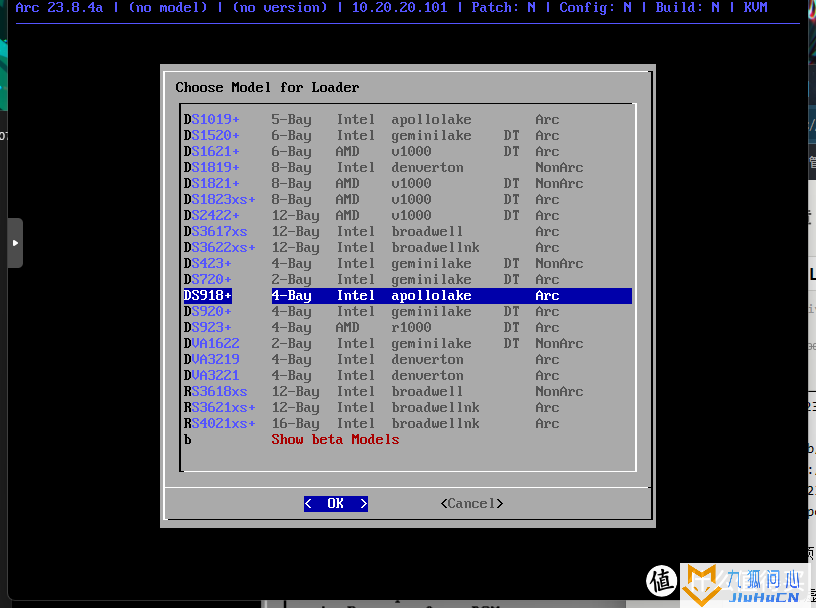
Task: Click the highlighted DS918+ row
Action: tap(407, 296)
